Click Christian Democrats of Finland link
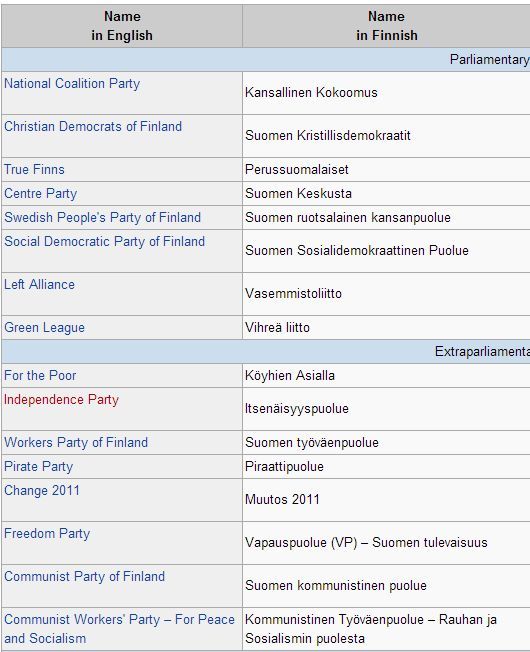The height and width of the screenshot is (652, 530). click(x=93, y=126)
